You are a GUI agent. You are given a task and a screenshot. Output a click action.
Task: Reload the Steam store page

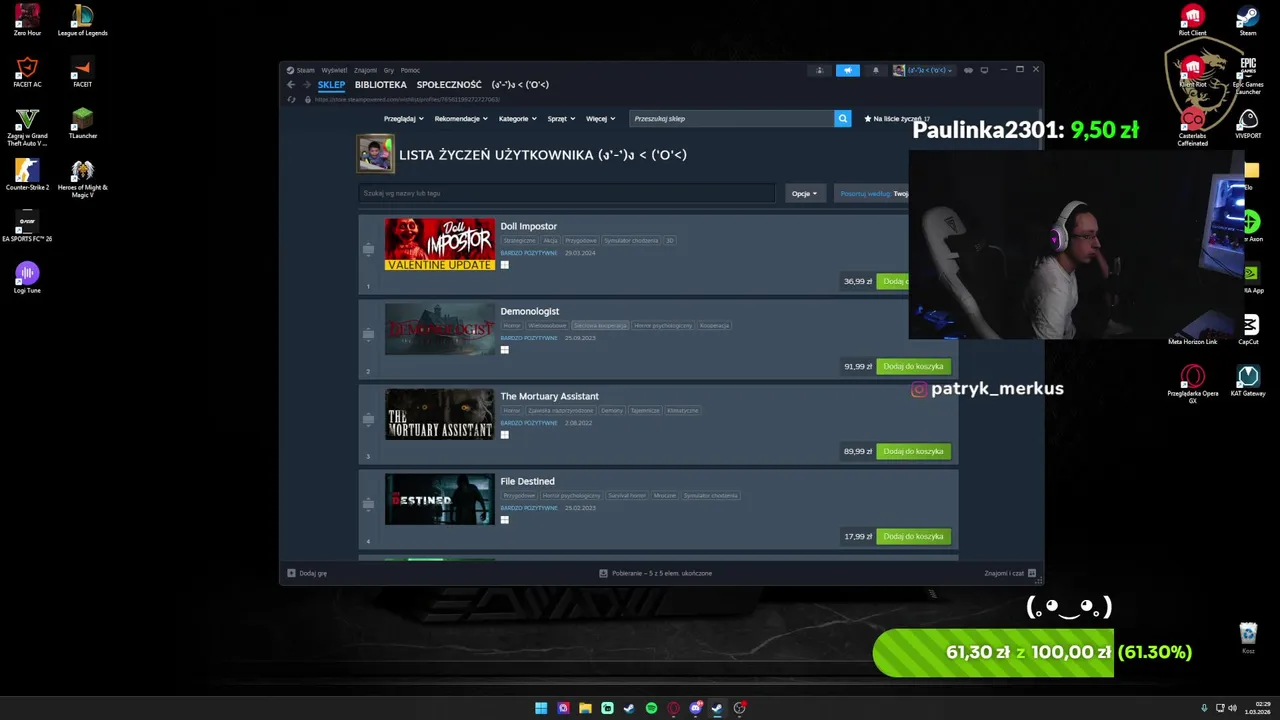point(291,99)
